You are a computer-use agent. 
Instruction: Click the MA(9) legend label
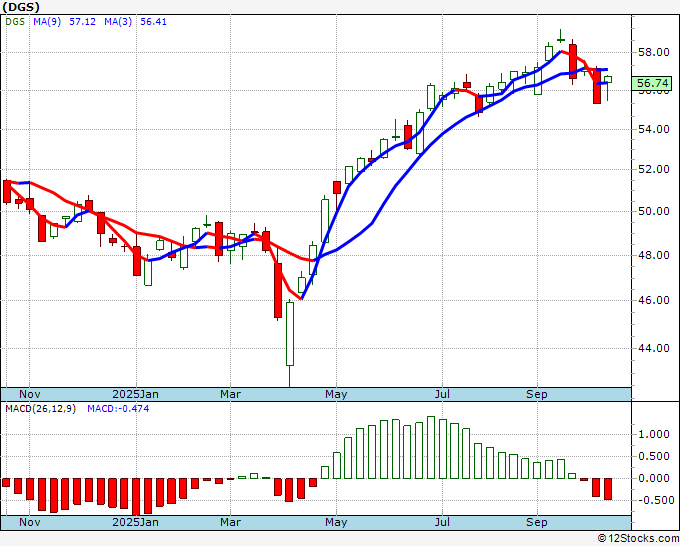point(47,22)
